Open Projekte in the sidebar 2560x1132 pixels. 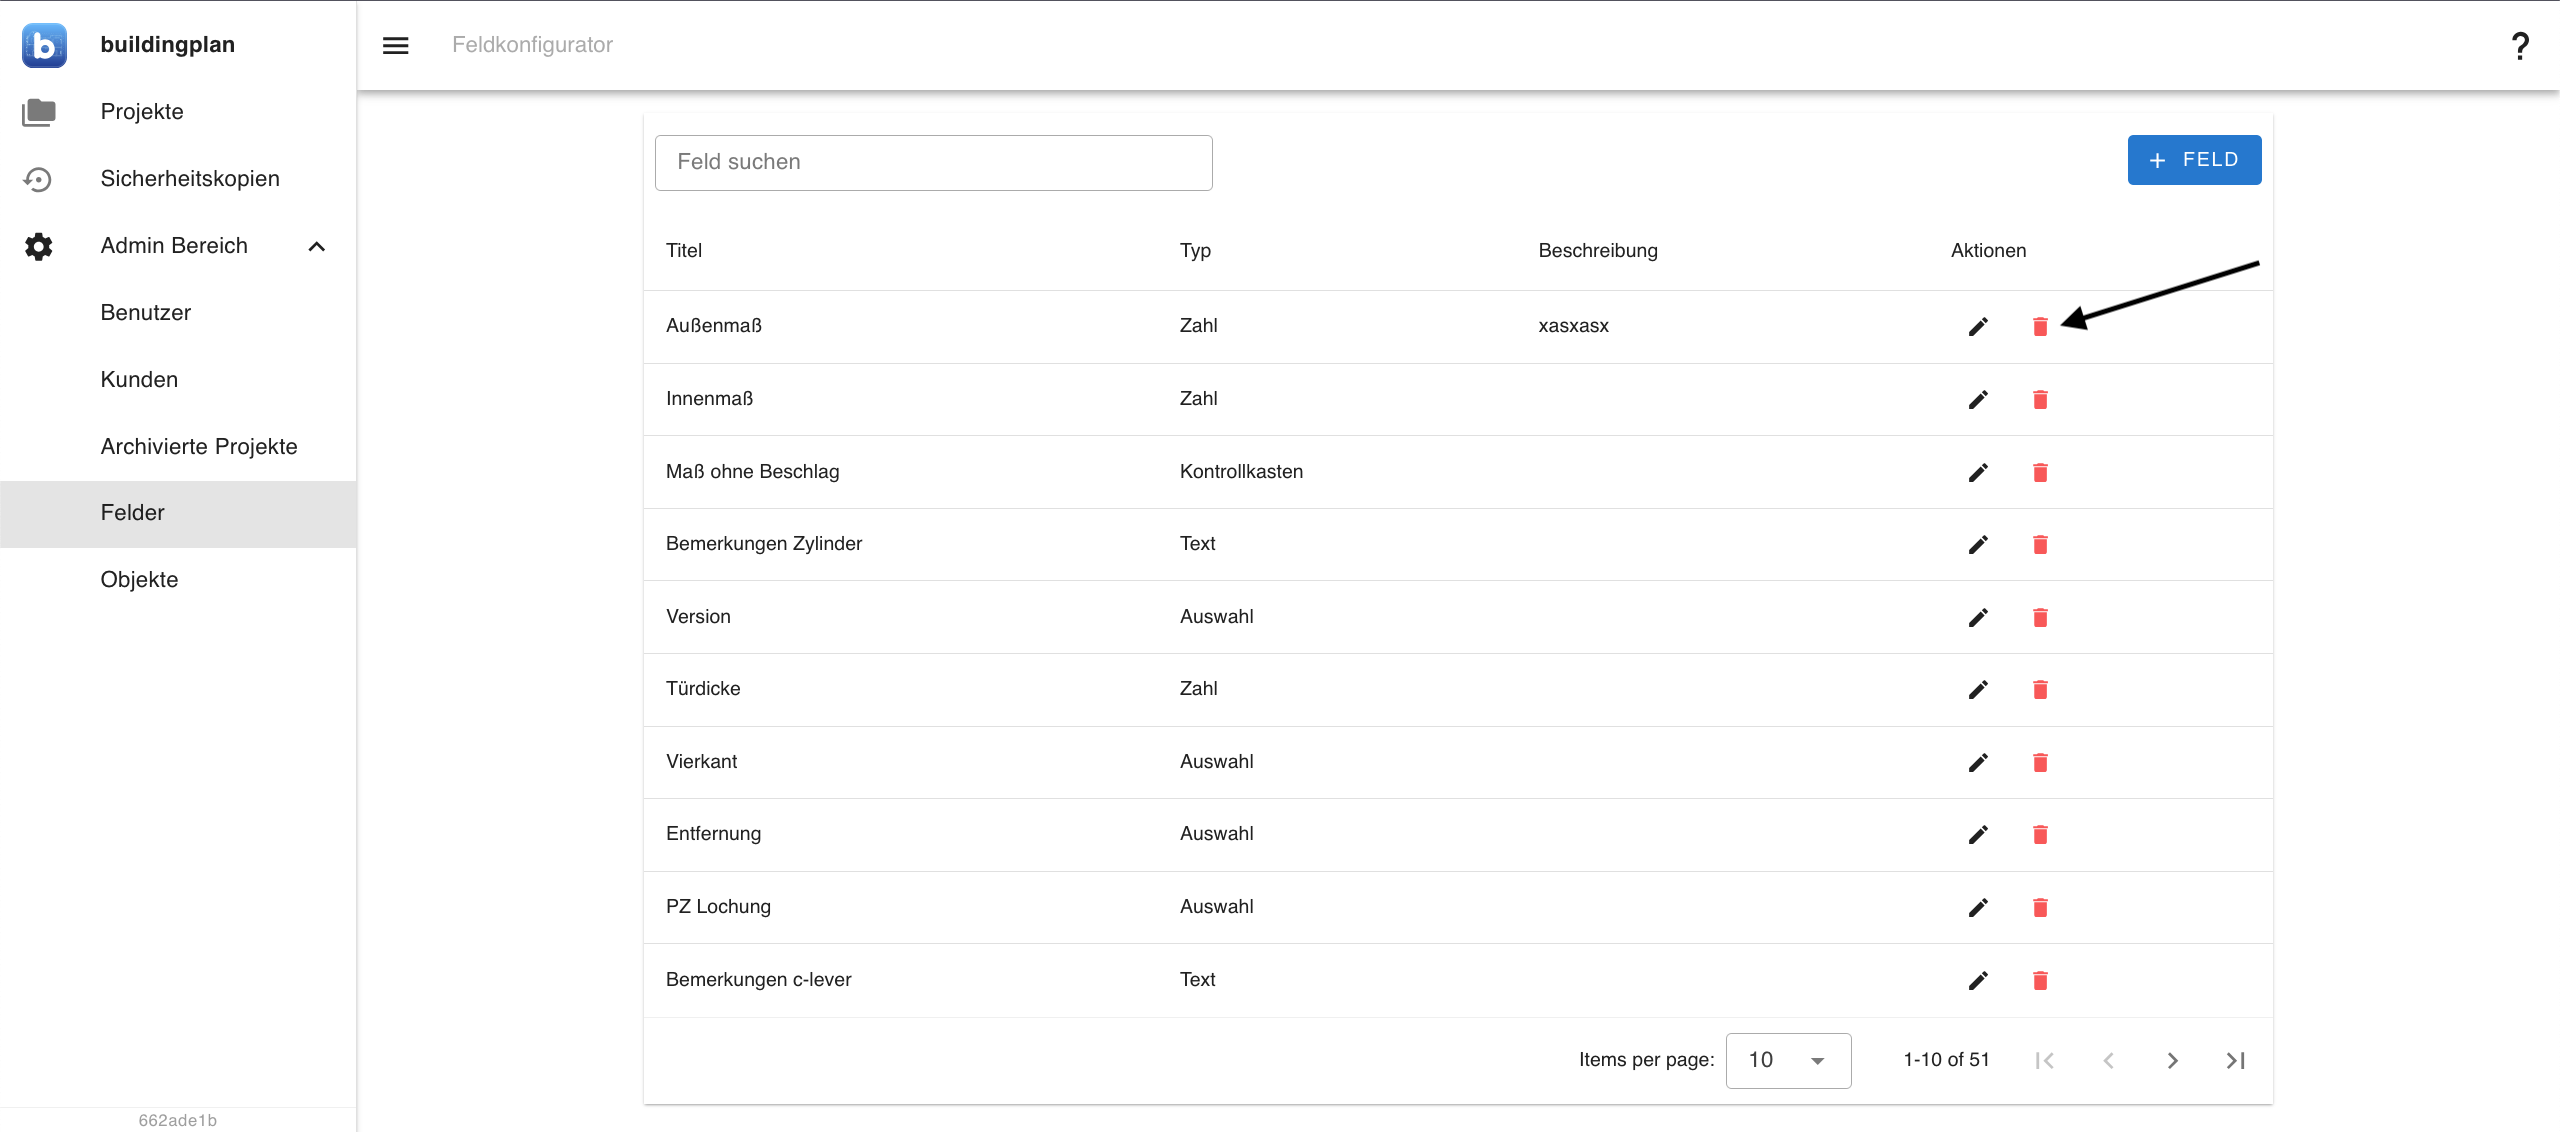[142, 111]
